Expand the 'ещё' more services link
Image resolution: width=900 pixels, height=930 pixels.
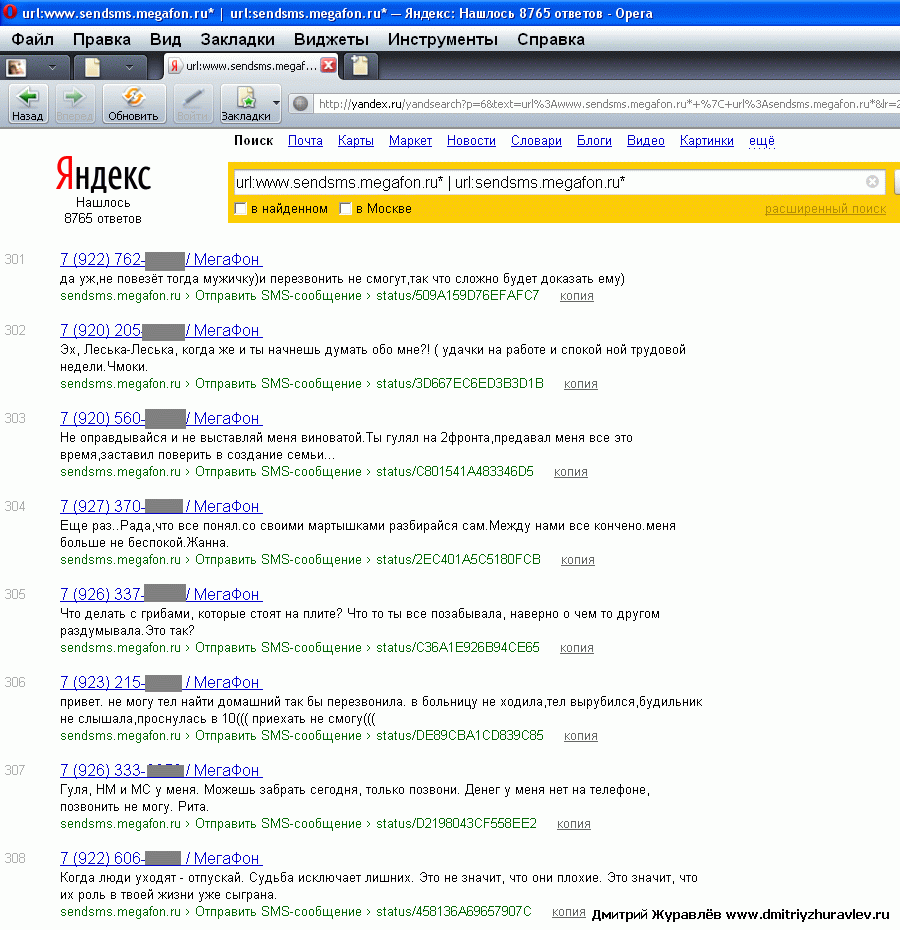762,141
